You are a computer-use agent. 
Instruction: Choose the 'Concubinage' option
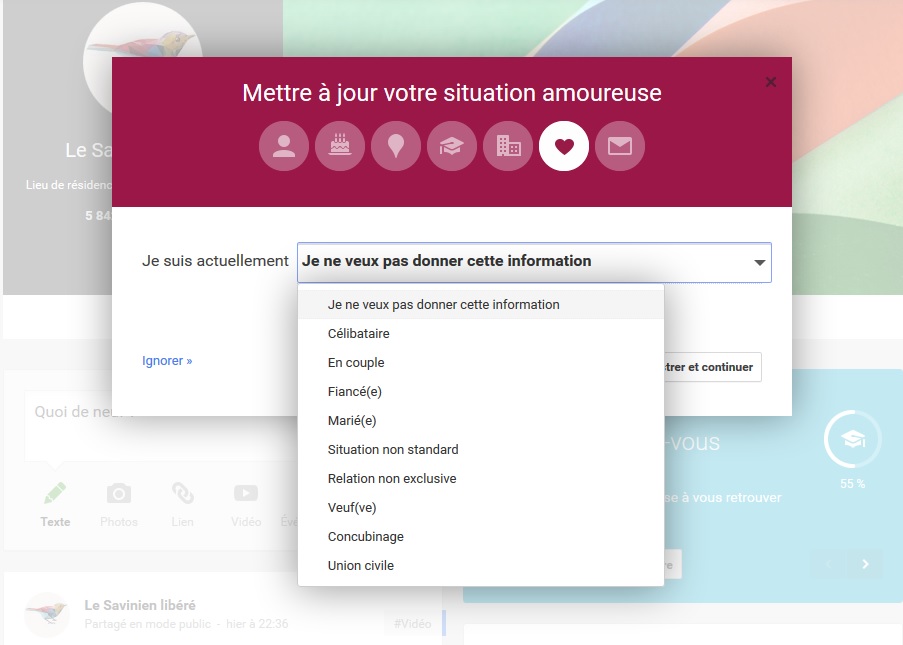(x=364, y=536)
